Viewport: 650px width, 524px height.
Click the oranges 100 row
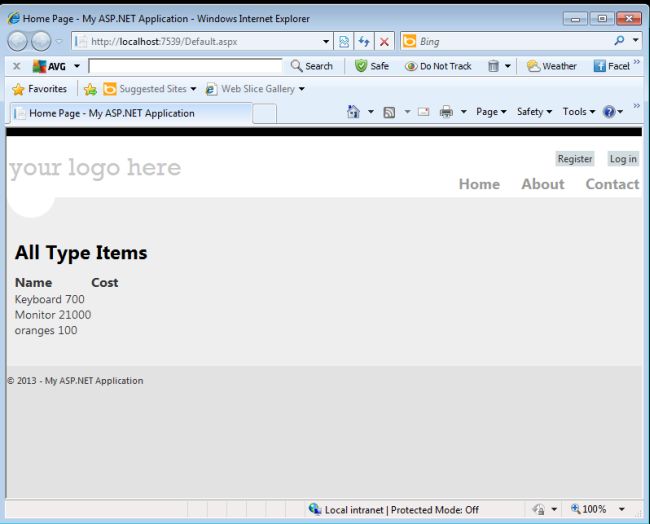46,331
